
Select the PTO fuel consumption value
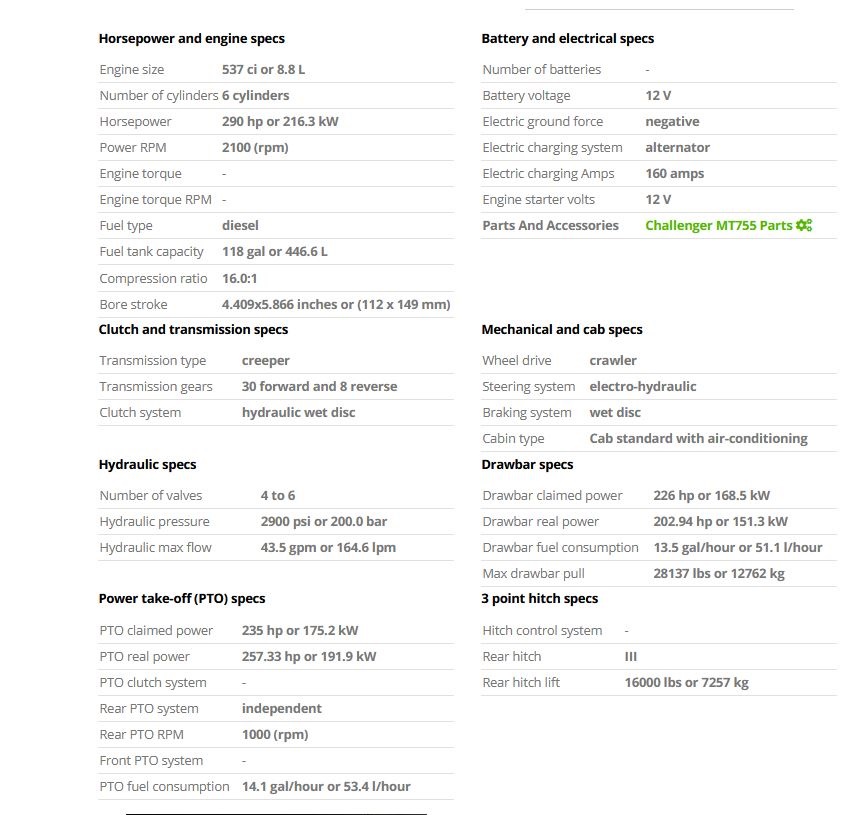pyautogui.click(x=326, y=787)
